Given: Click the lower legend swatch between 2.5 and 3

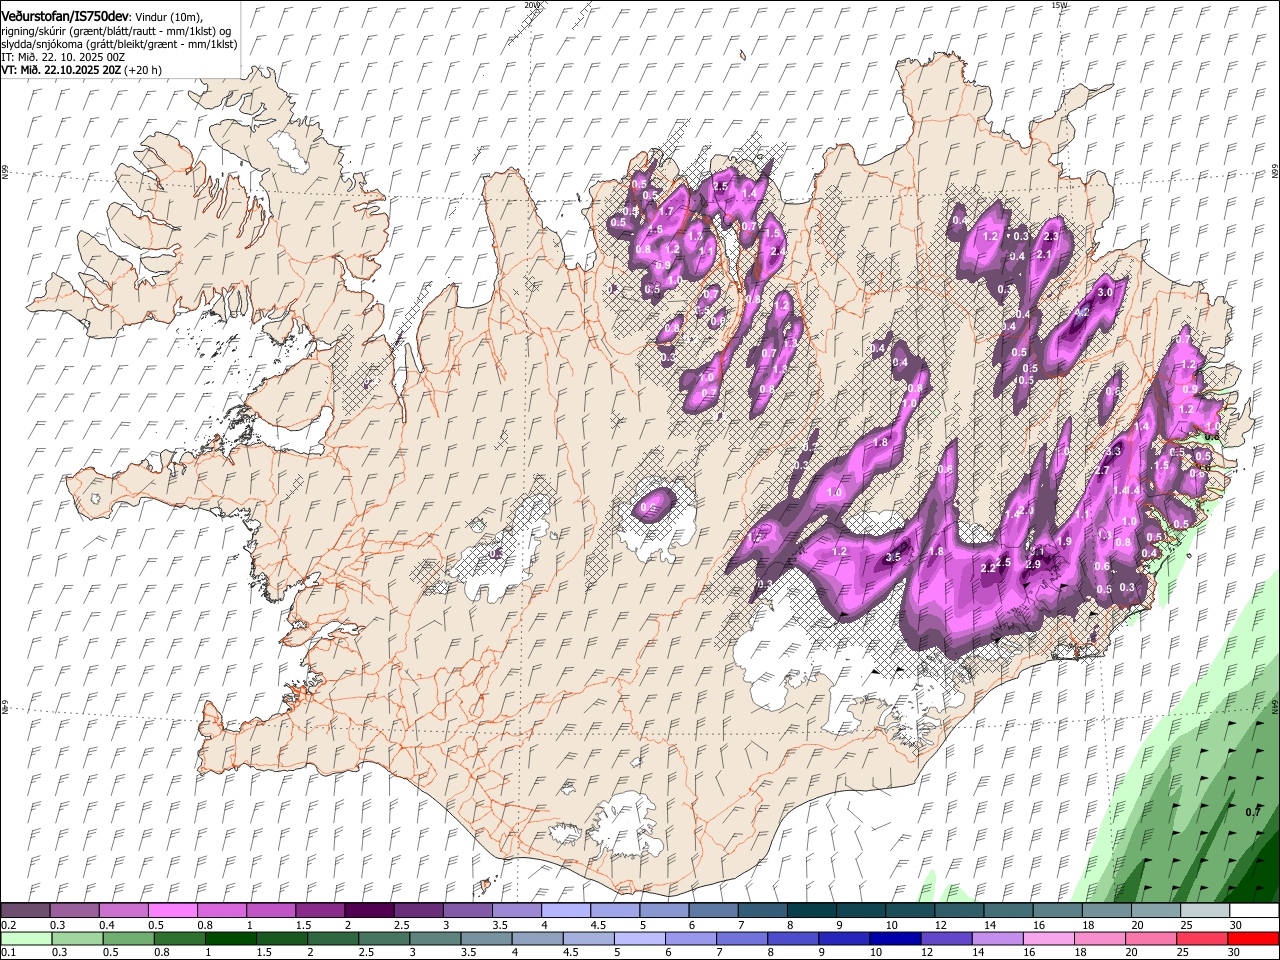Looking at the screenshot, I should (x=383, y=939).
